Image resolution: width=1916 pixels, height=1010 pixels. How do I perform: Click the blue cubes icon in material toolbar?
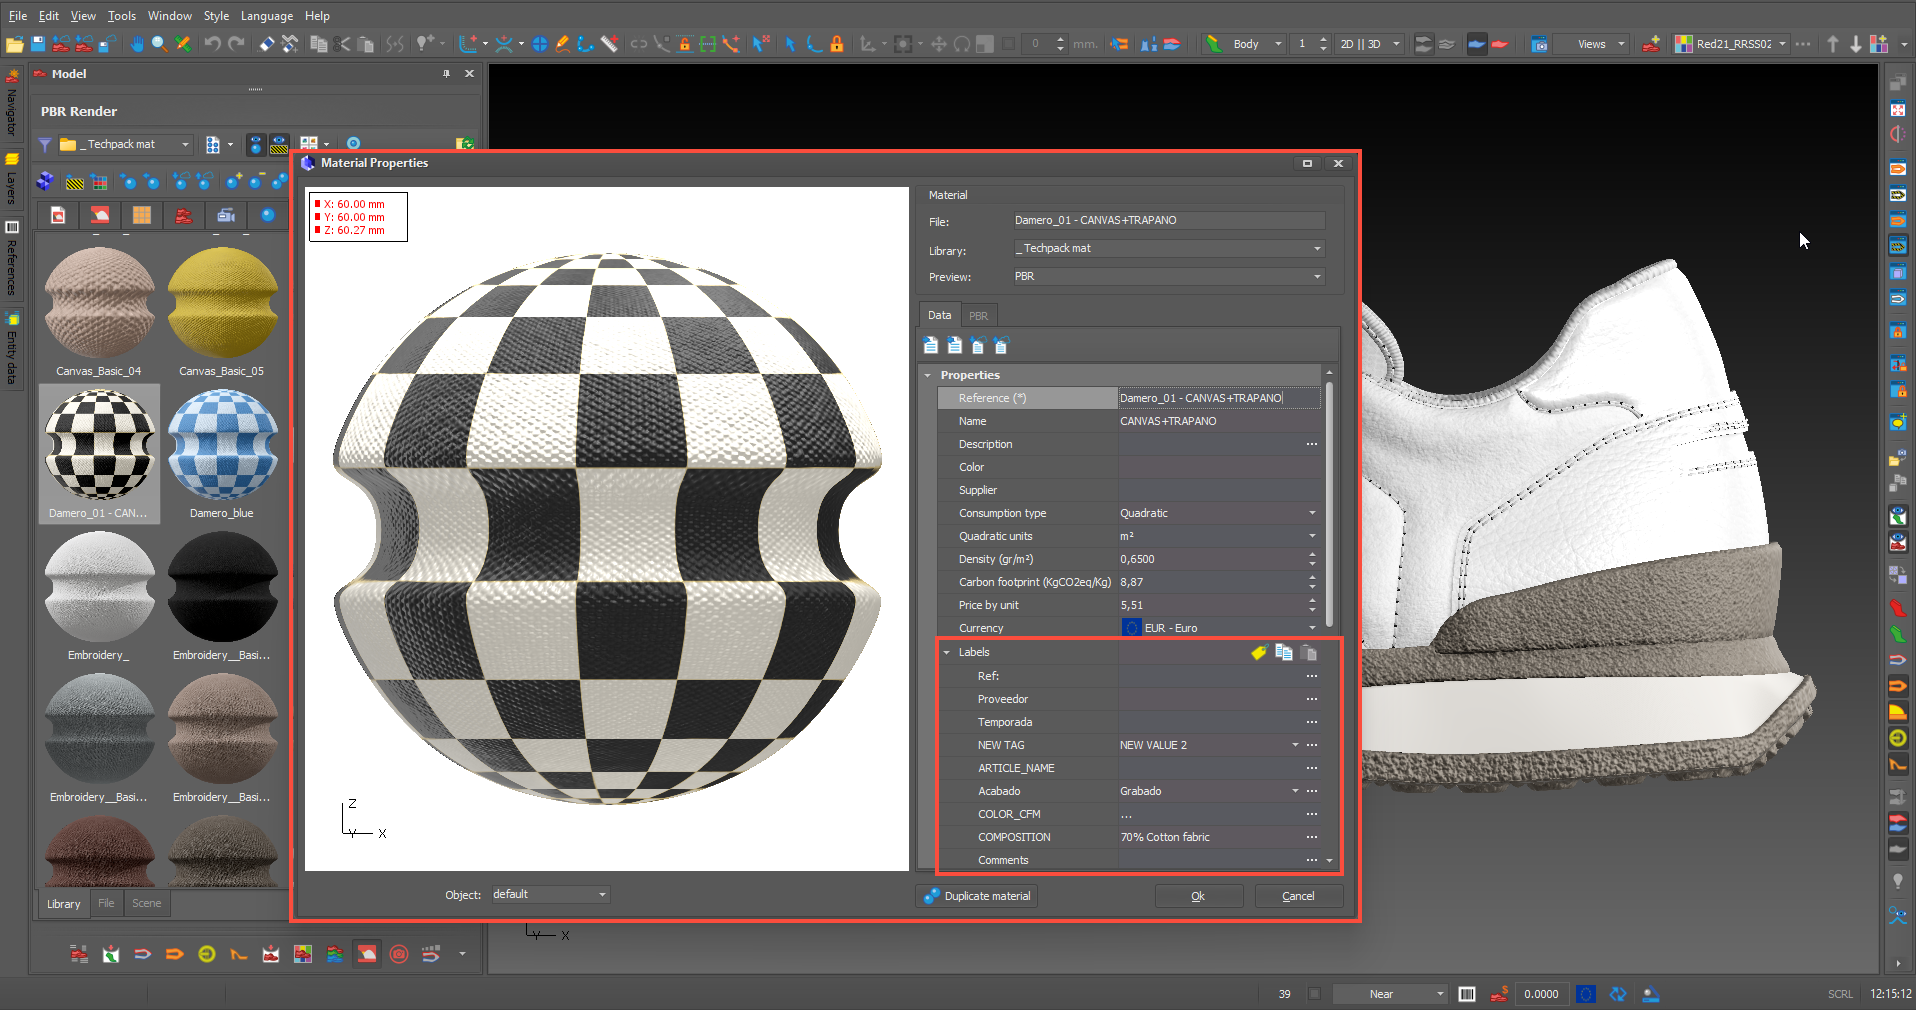coord(45,181)
